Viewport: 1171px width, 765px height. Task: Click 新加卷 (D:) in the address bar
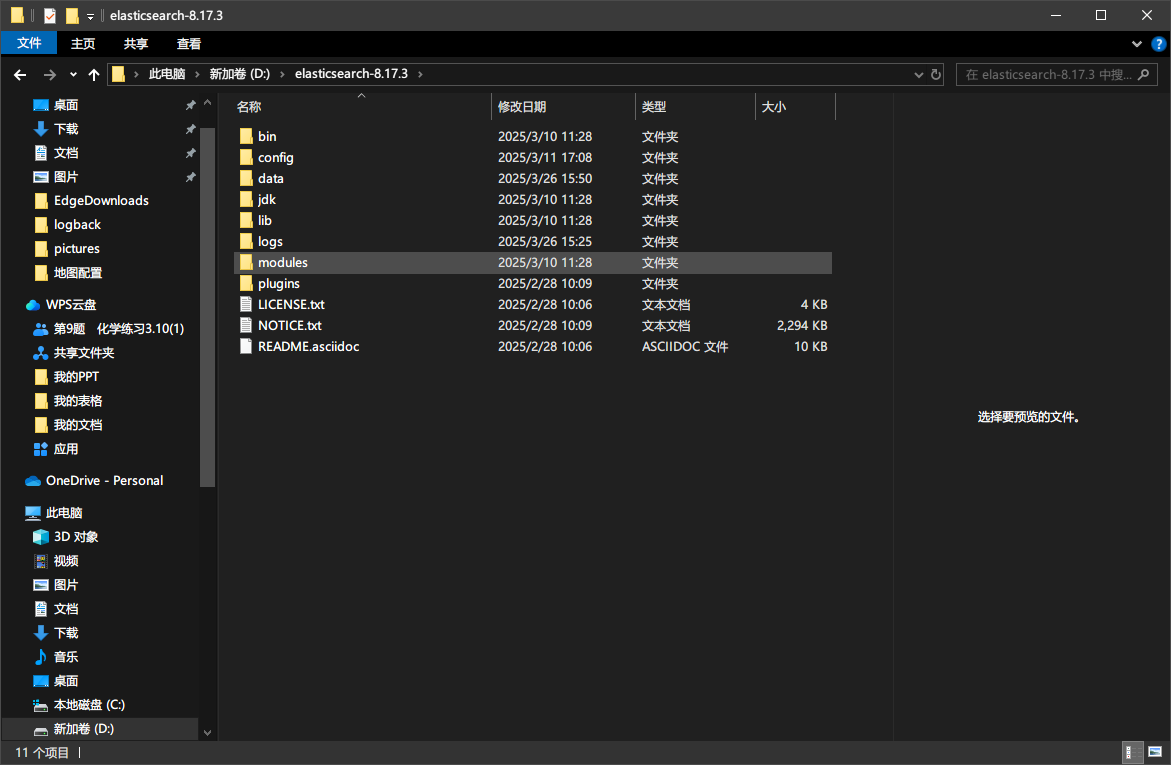(x=240, y=74)
